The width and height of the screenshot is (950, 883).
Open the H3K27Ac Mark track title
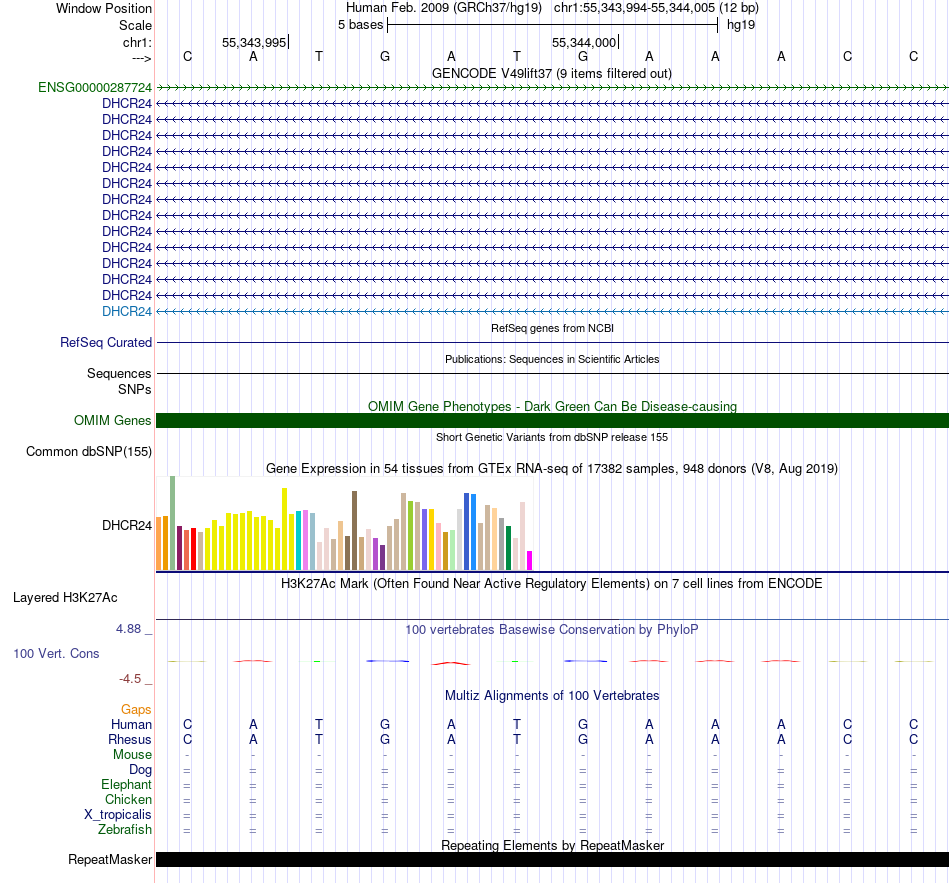[x=552, y=584]
